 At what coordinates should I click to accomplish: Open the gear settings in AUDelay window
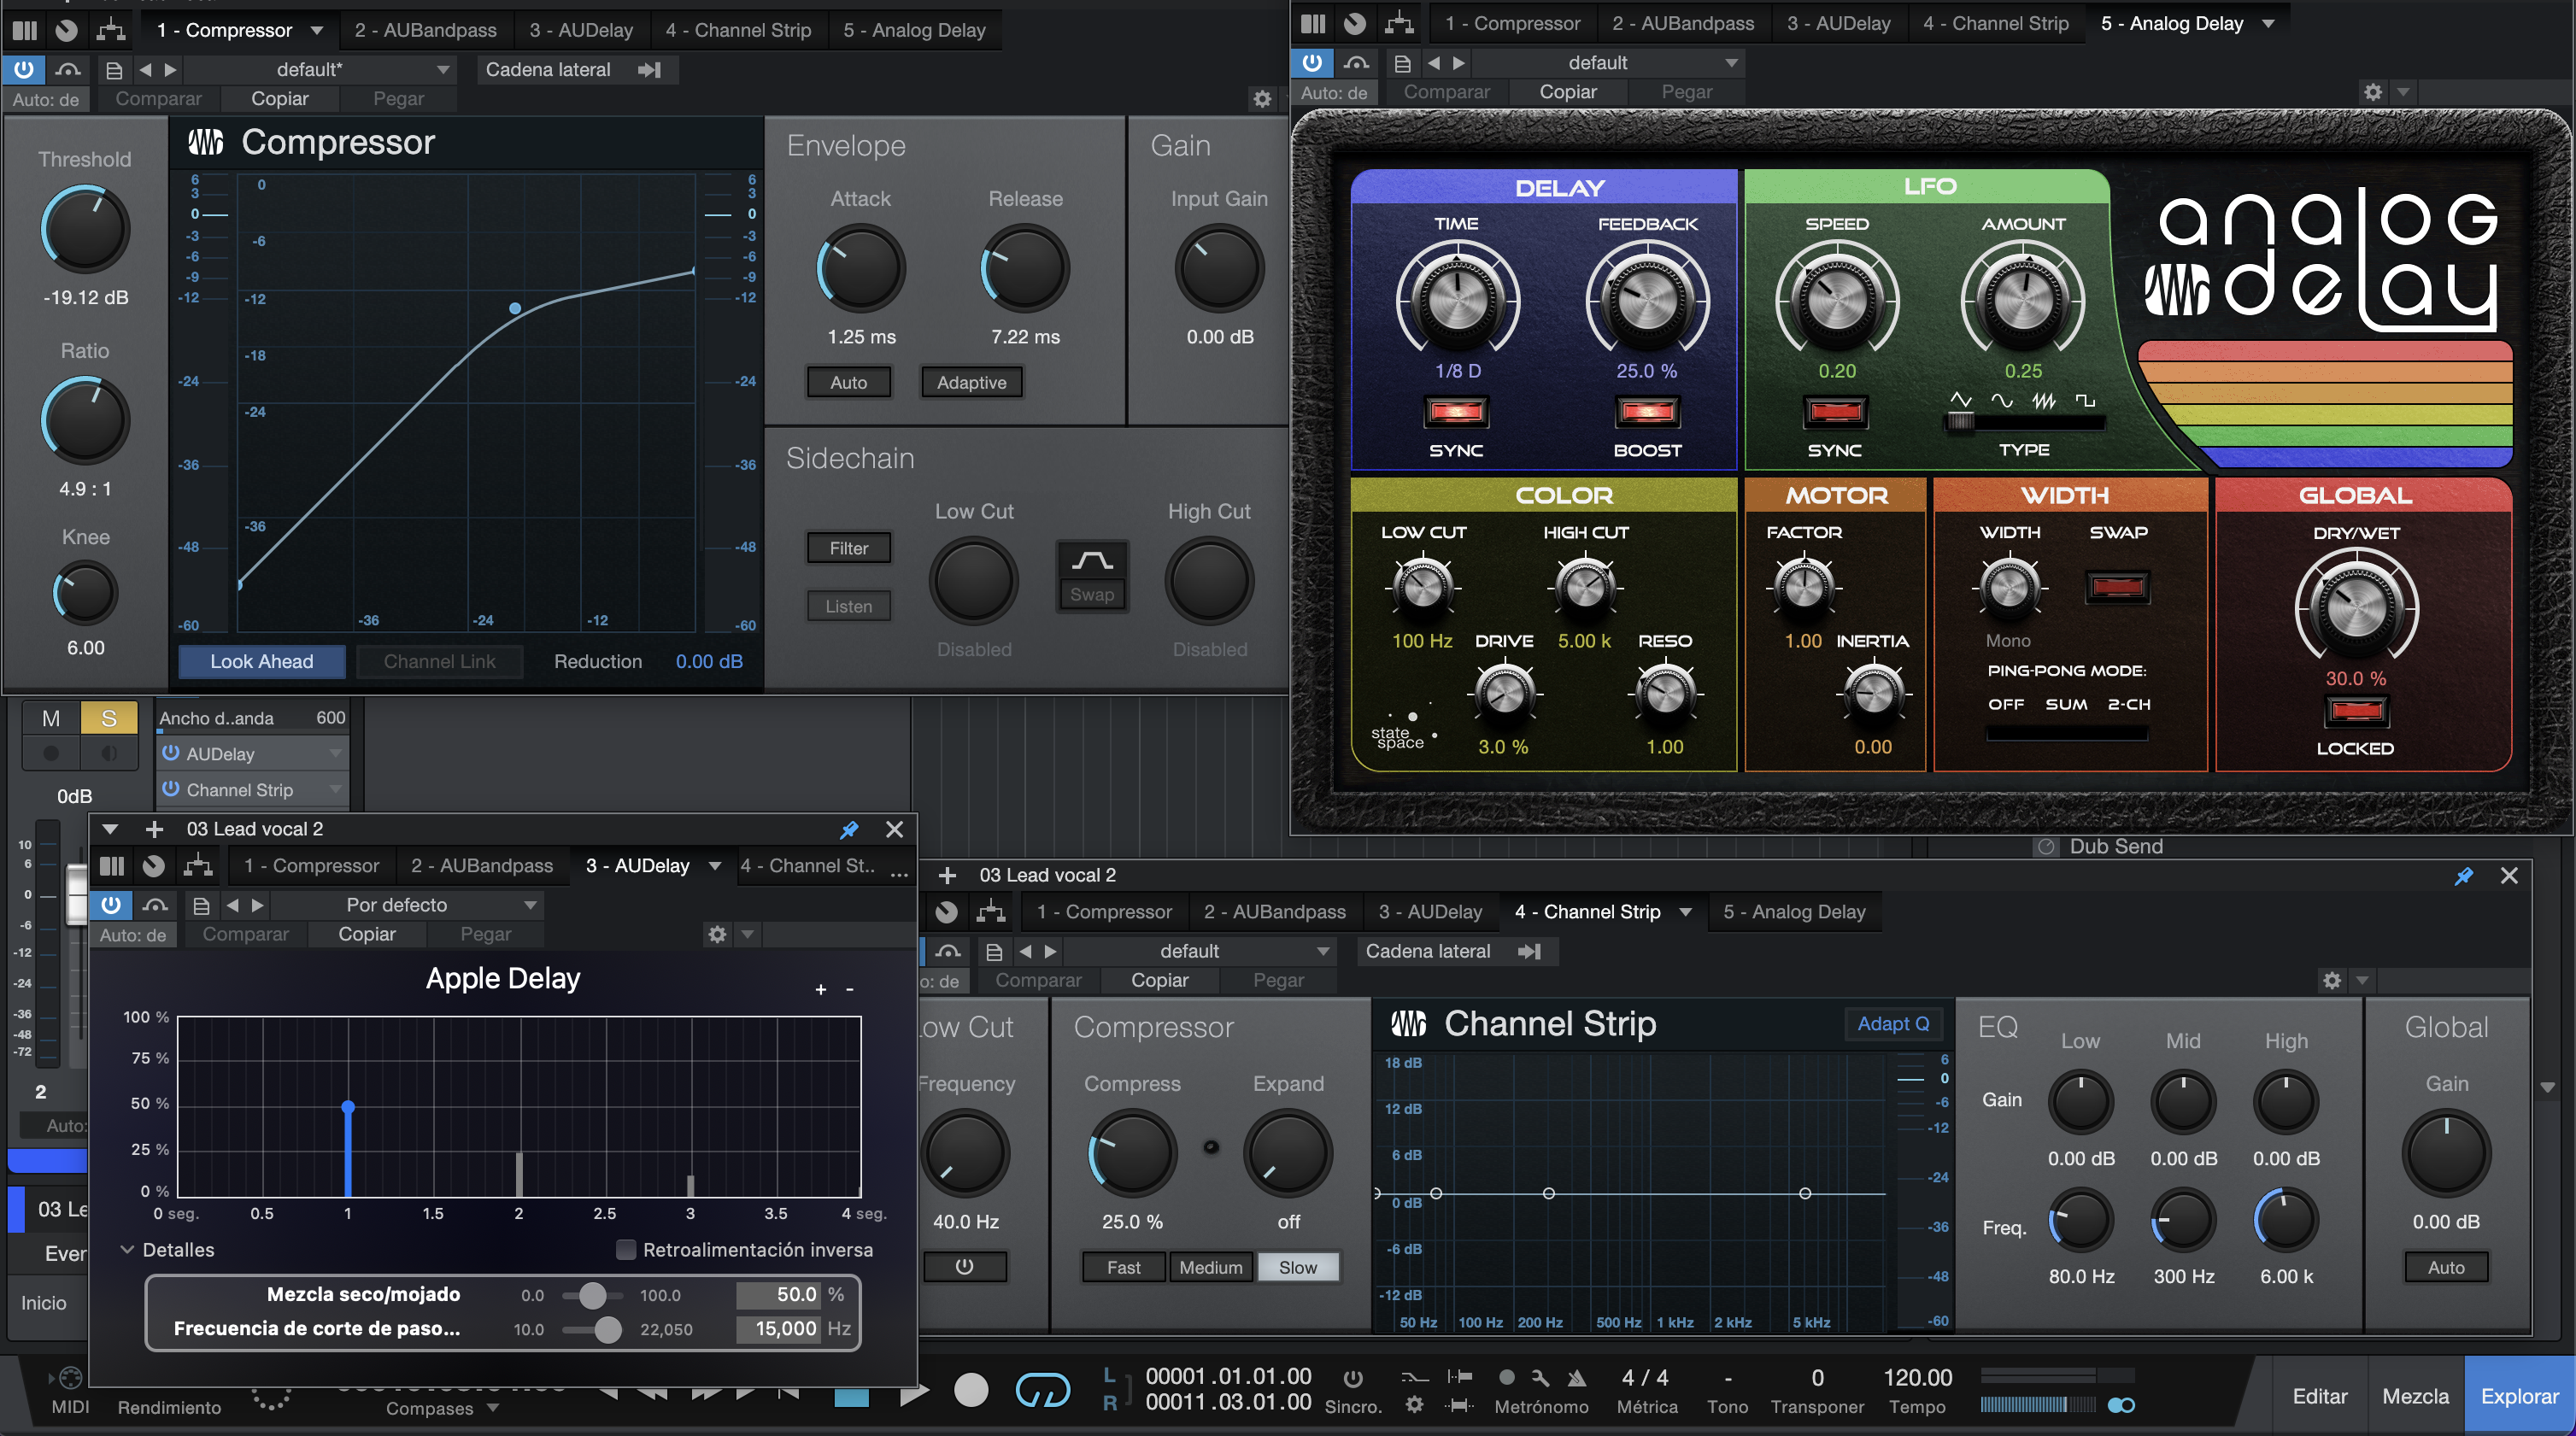point(717,934)
